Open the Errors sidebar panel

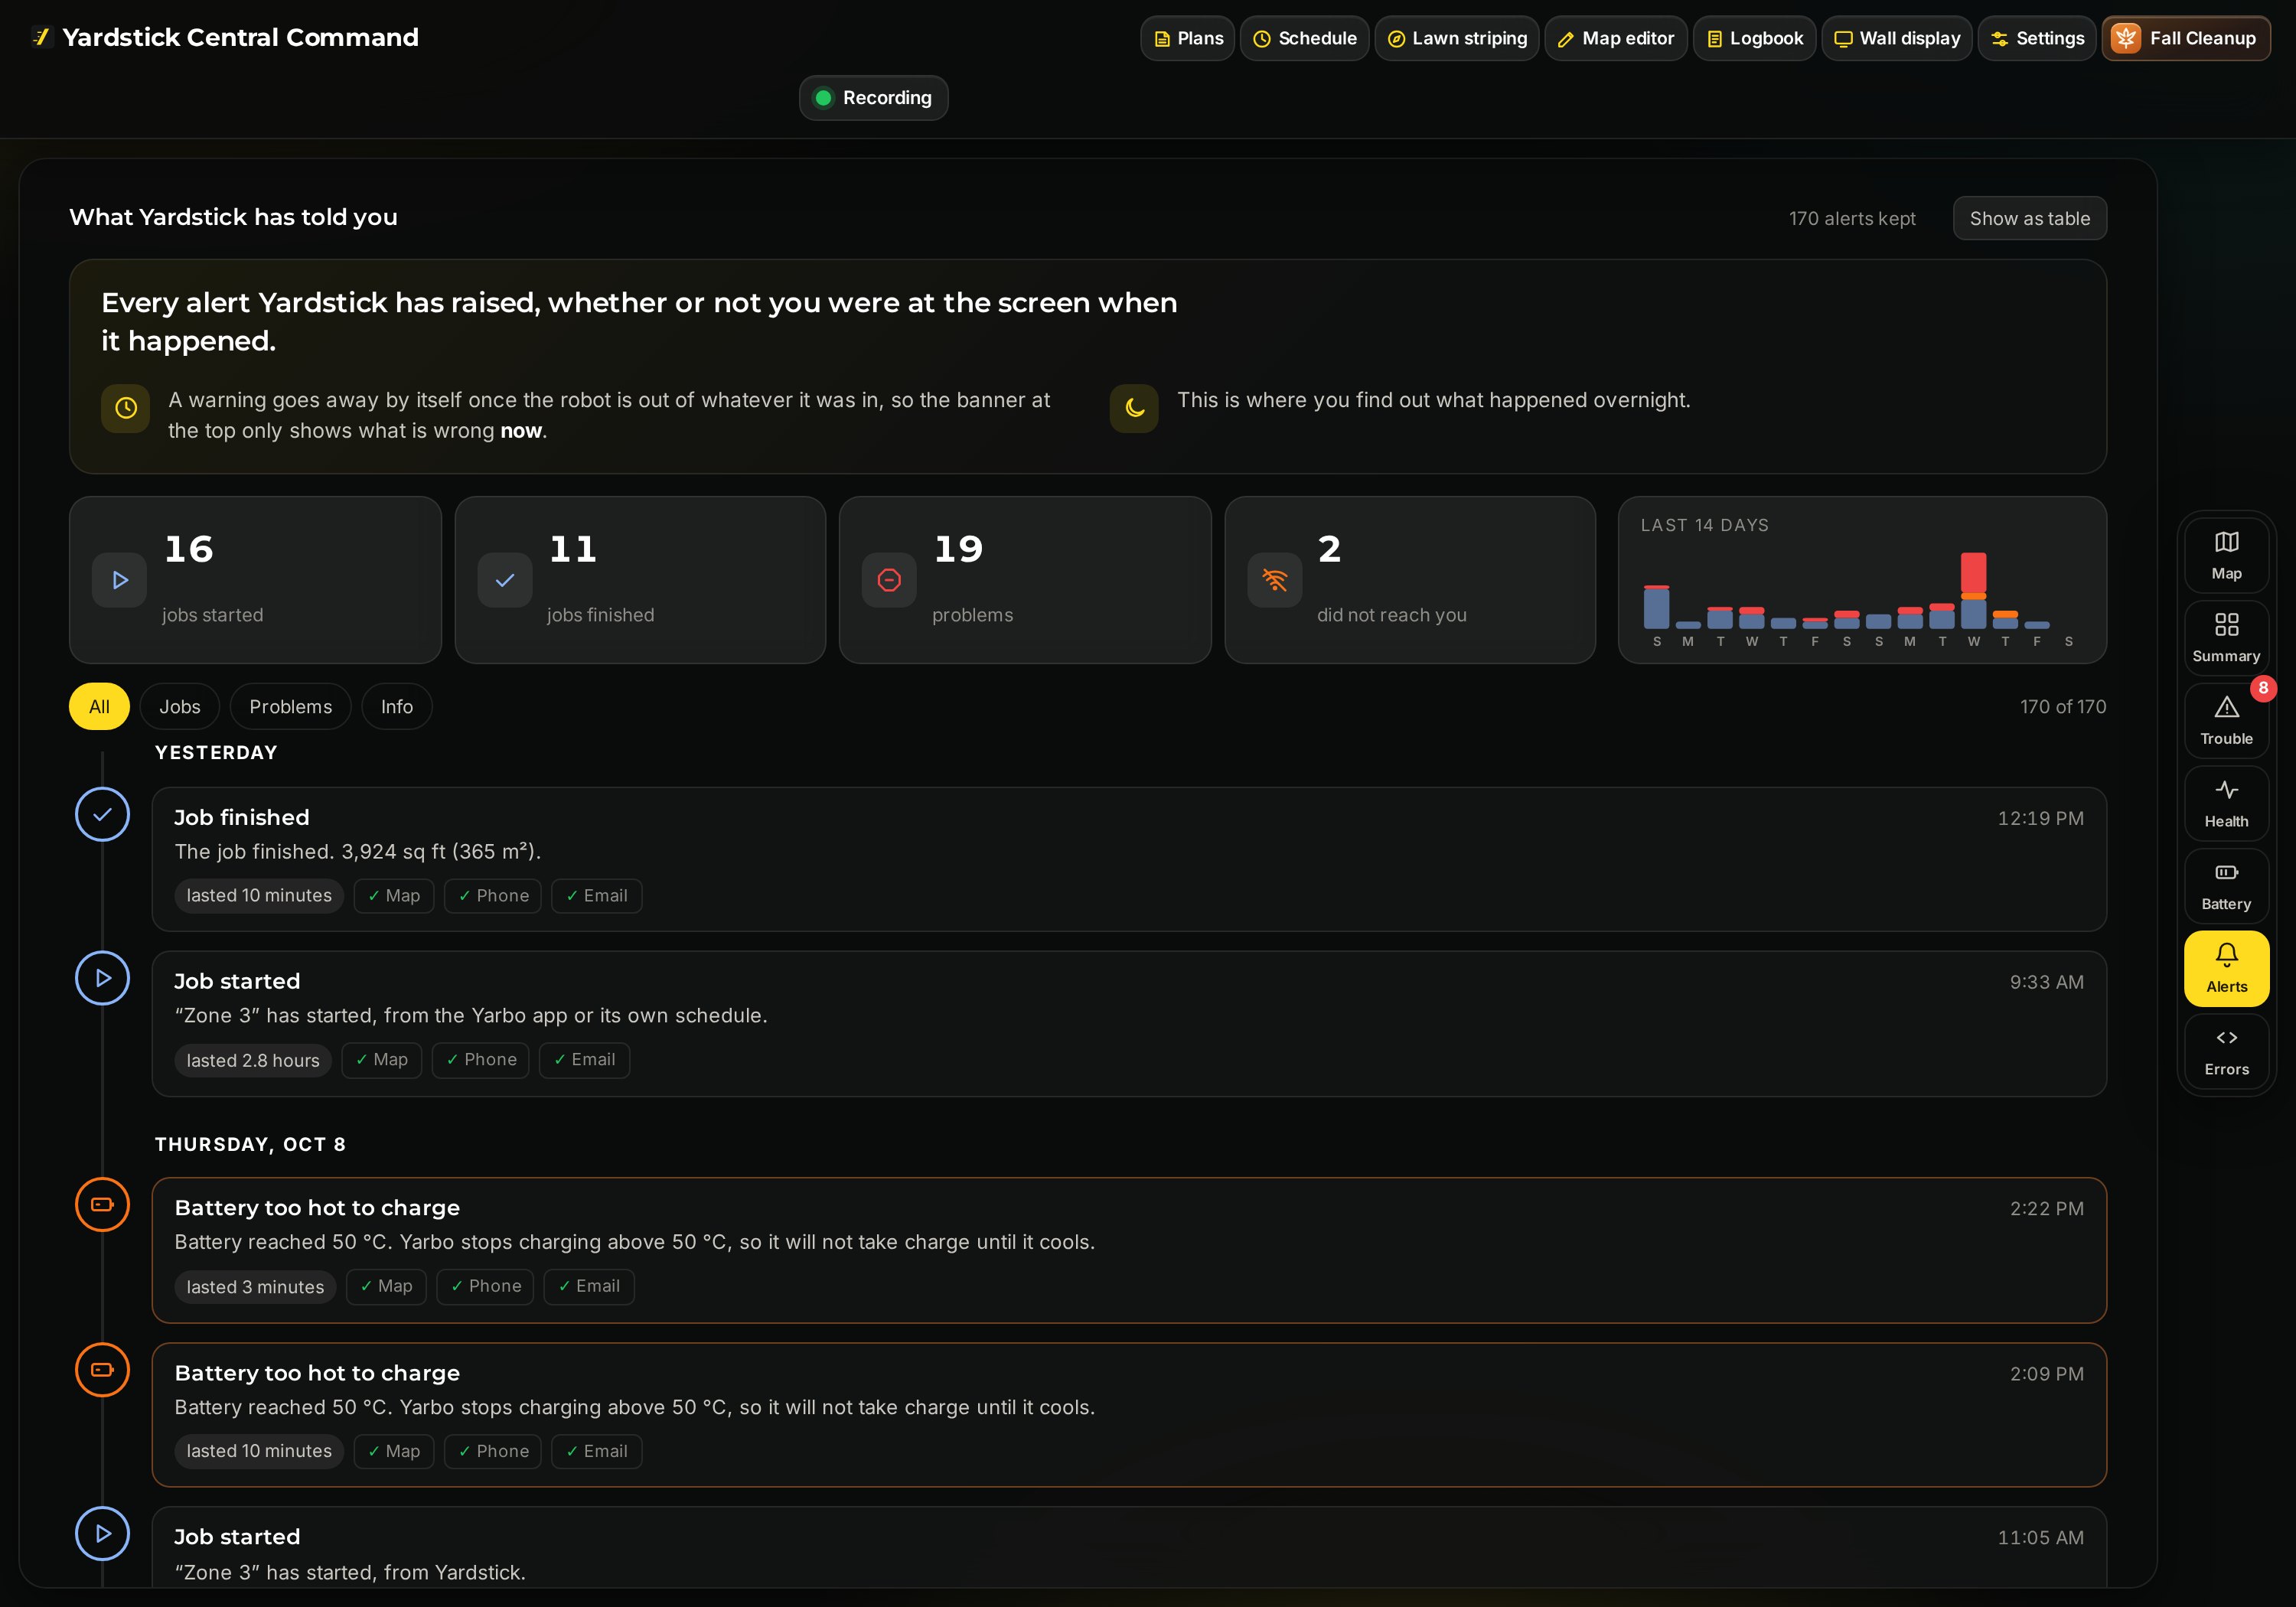tap(2226, 1051)
